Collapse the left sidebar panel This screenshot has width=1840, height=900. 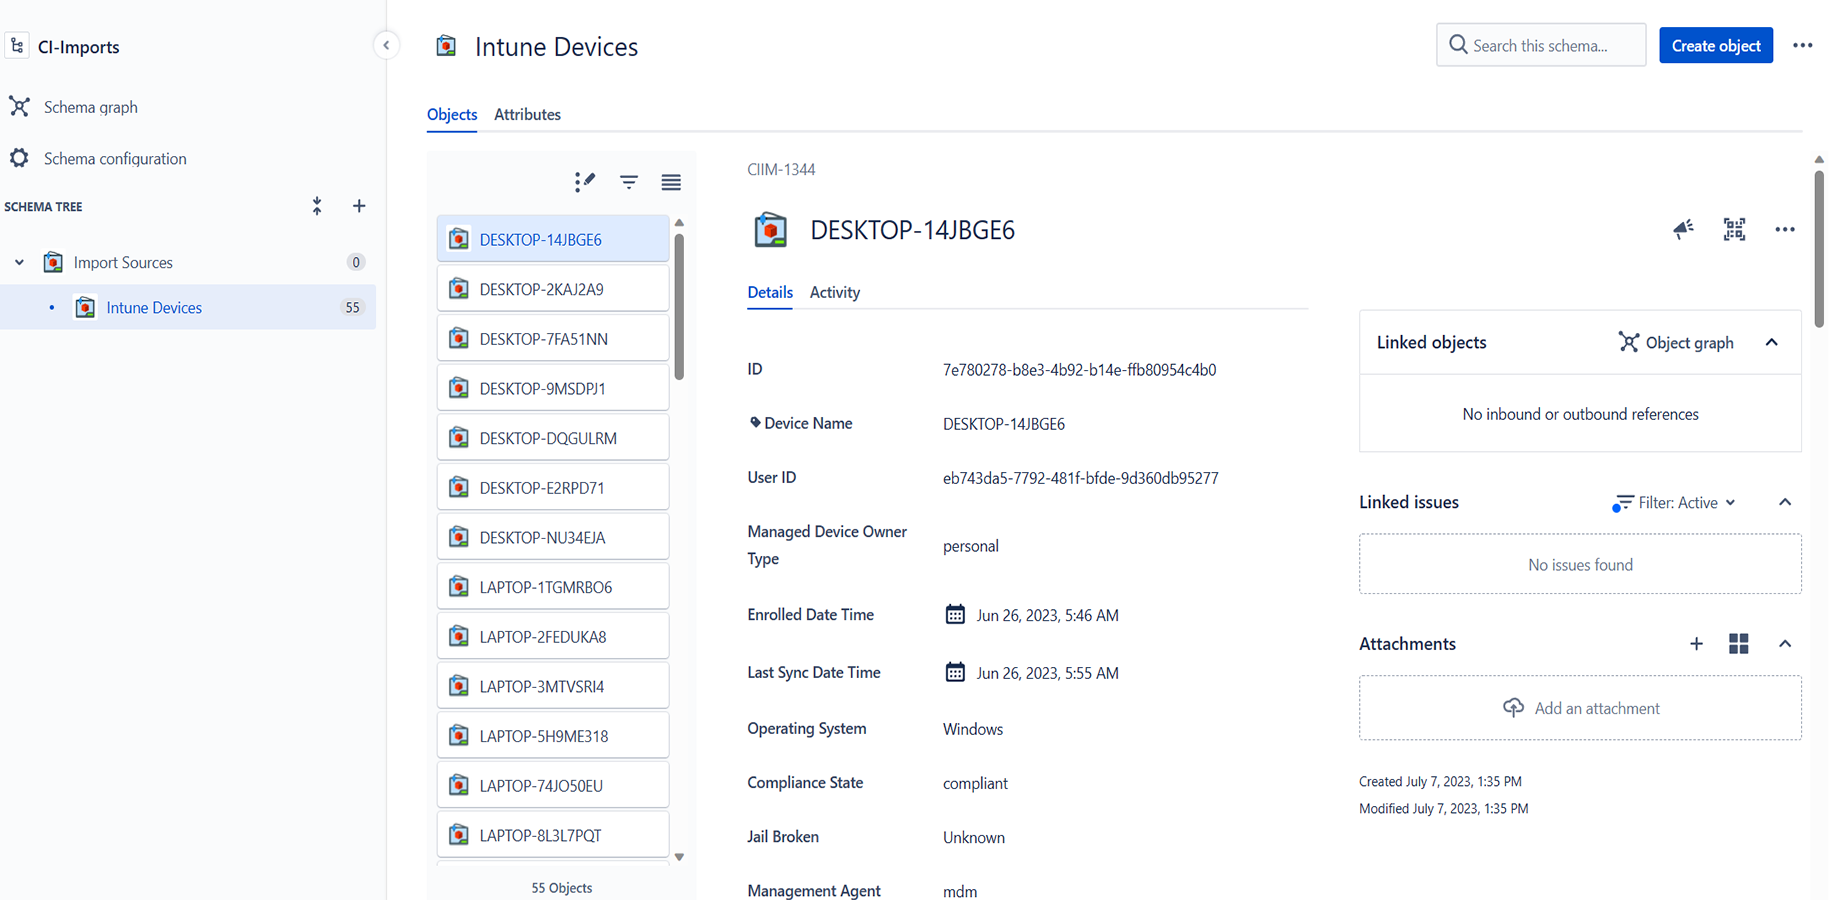click(x=386, y=45)
